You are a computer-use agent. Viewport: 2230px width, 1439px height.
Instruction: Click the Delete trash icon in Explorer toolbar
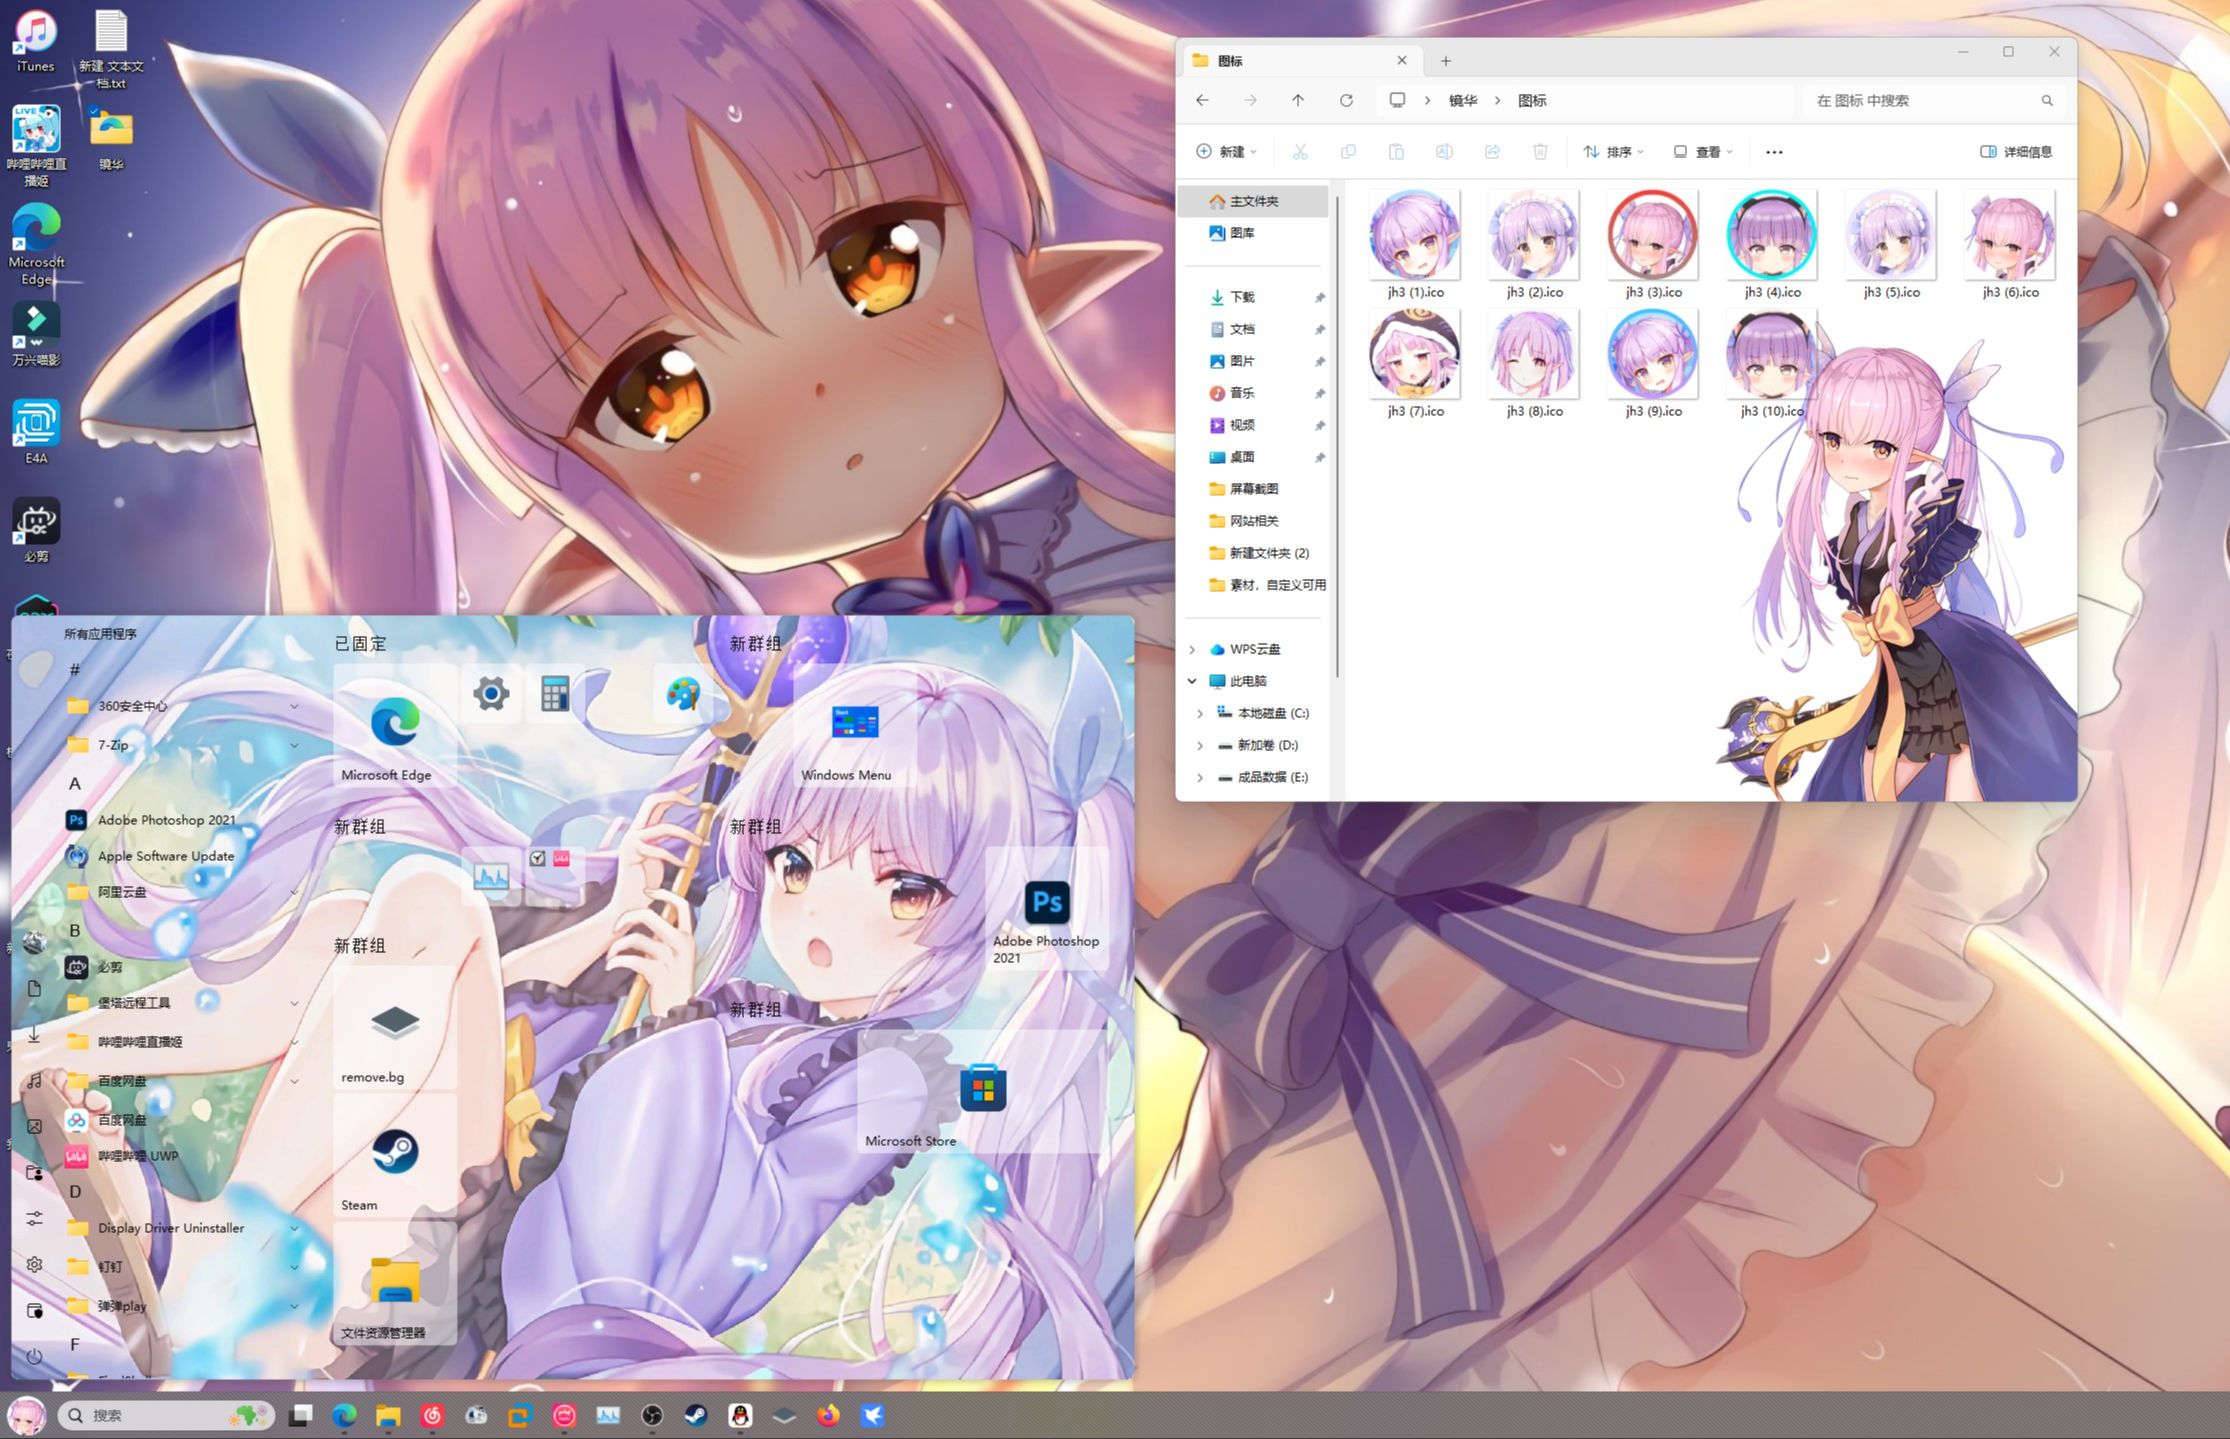(1540, 152)
